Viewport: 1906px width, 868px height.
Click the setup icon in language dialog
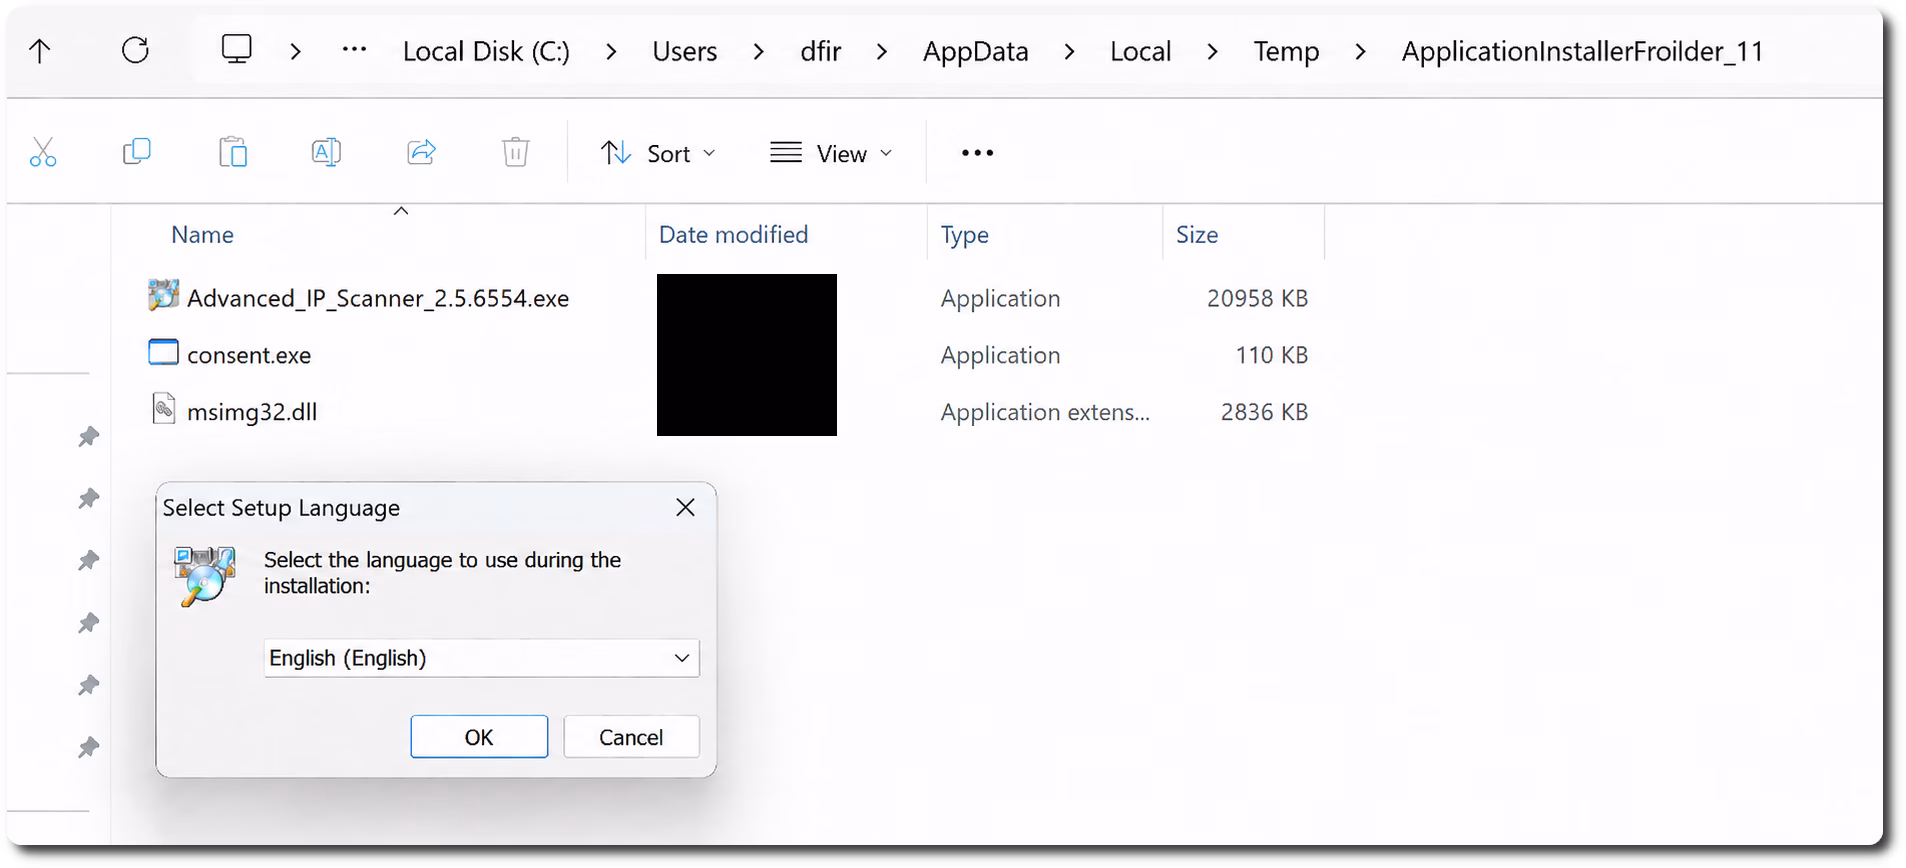[x=205, y=575]
